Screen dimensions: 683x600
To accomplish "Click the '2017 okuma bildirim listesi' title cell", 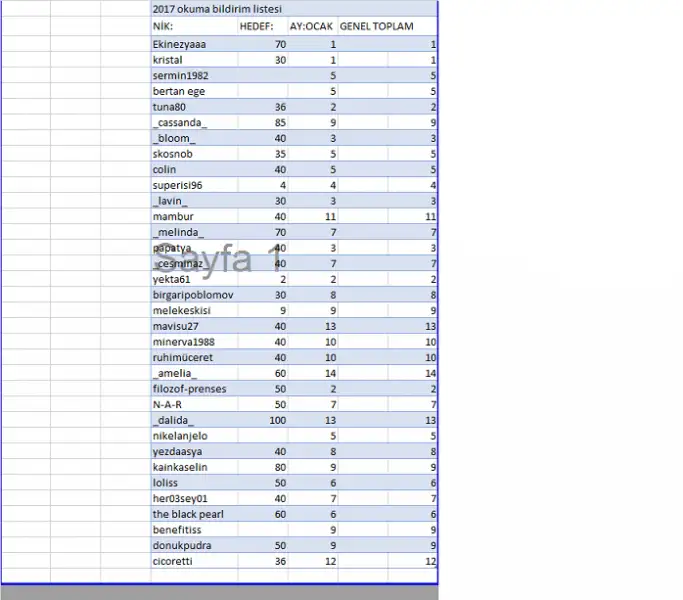I will click(x=205, y=9).
